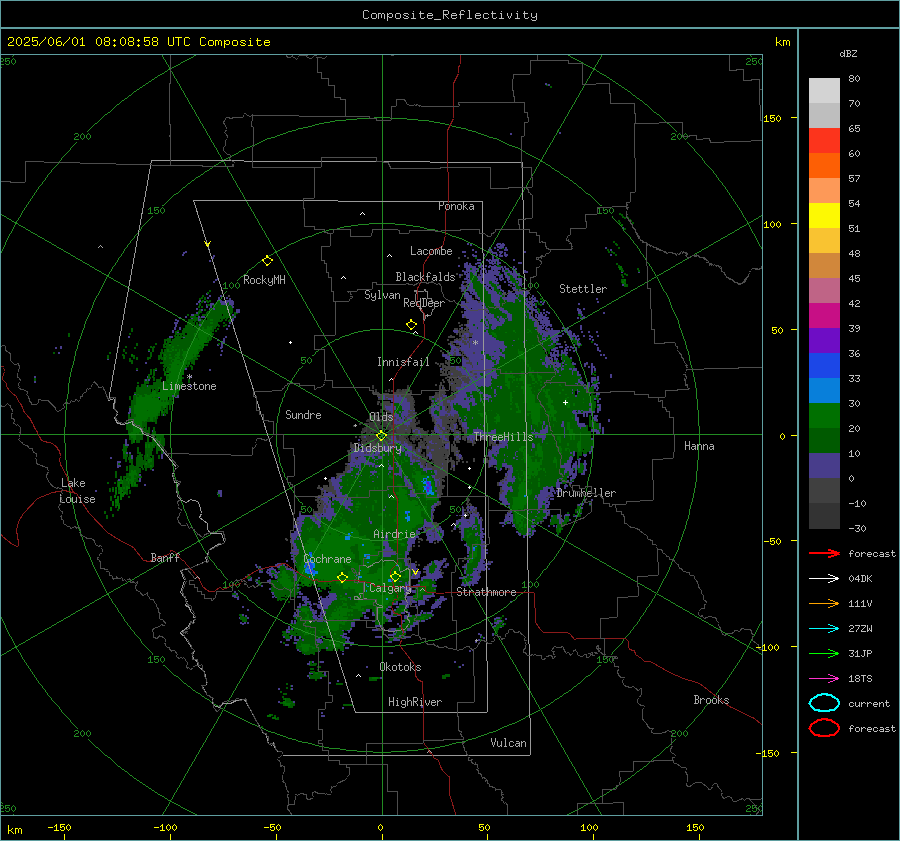The height and width of the screenshot is (841, 900).
Task: Click the yellow diamond marker below RedDeer
Action: [411, 325]
